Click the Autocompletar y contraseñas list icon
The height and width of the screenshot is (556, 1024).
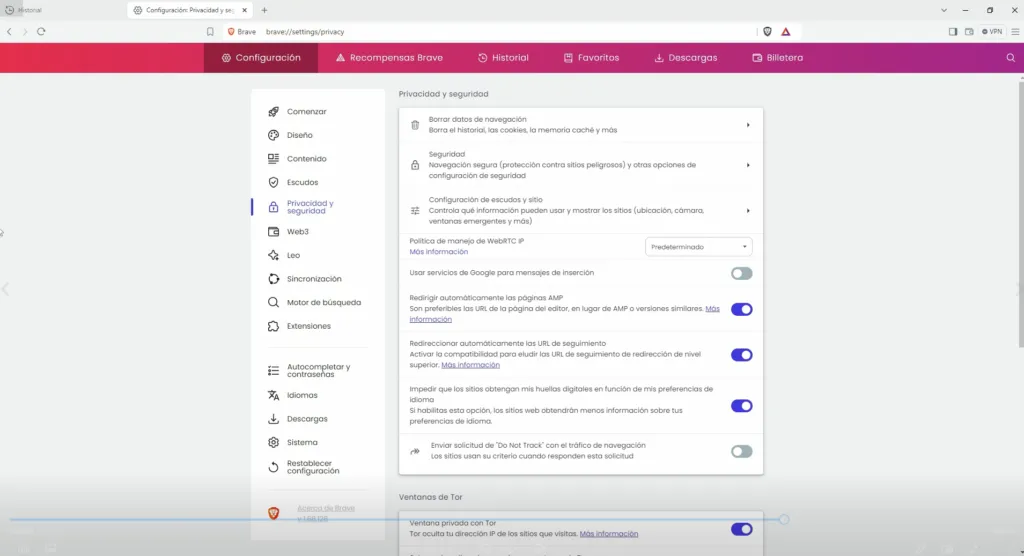[x=273, y=370]
